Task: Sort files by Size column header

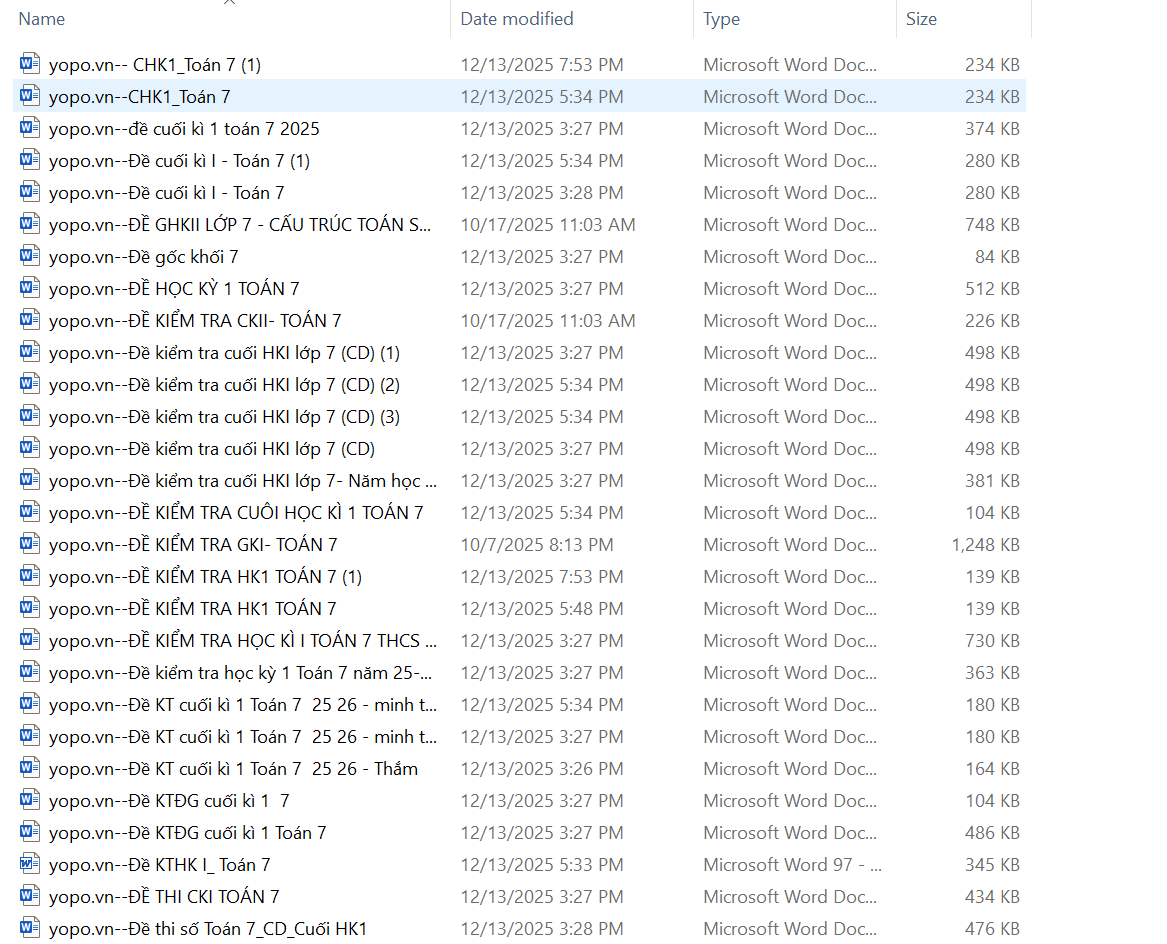Action: (921, 19)
